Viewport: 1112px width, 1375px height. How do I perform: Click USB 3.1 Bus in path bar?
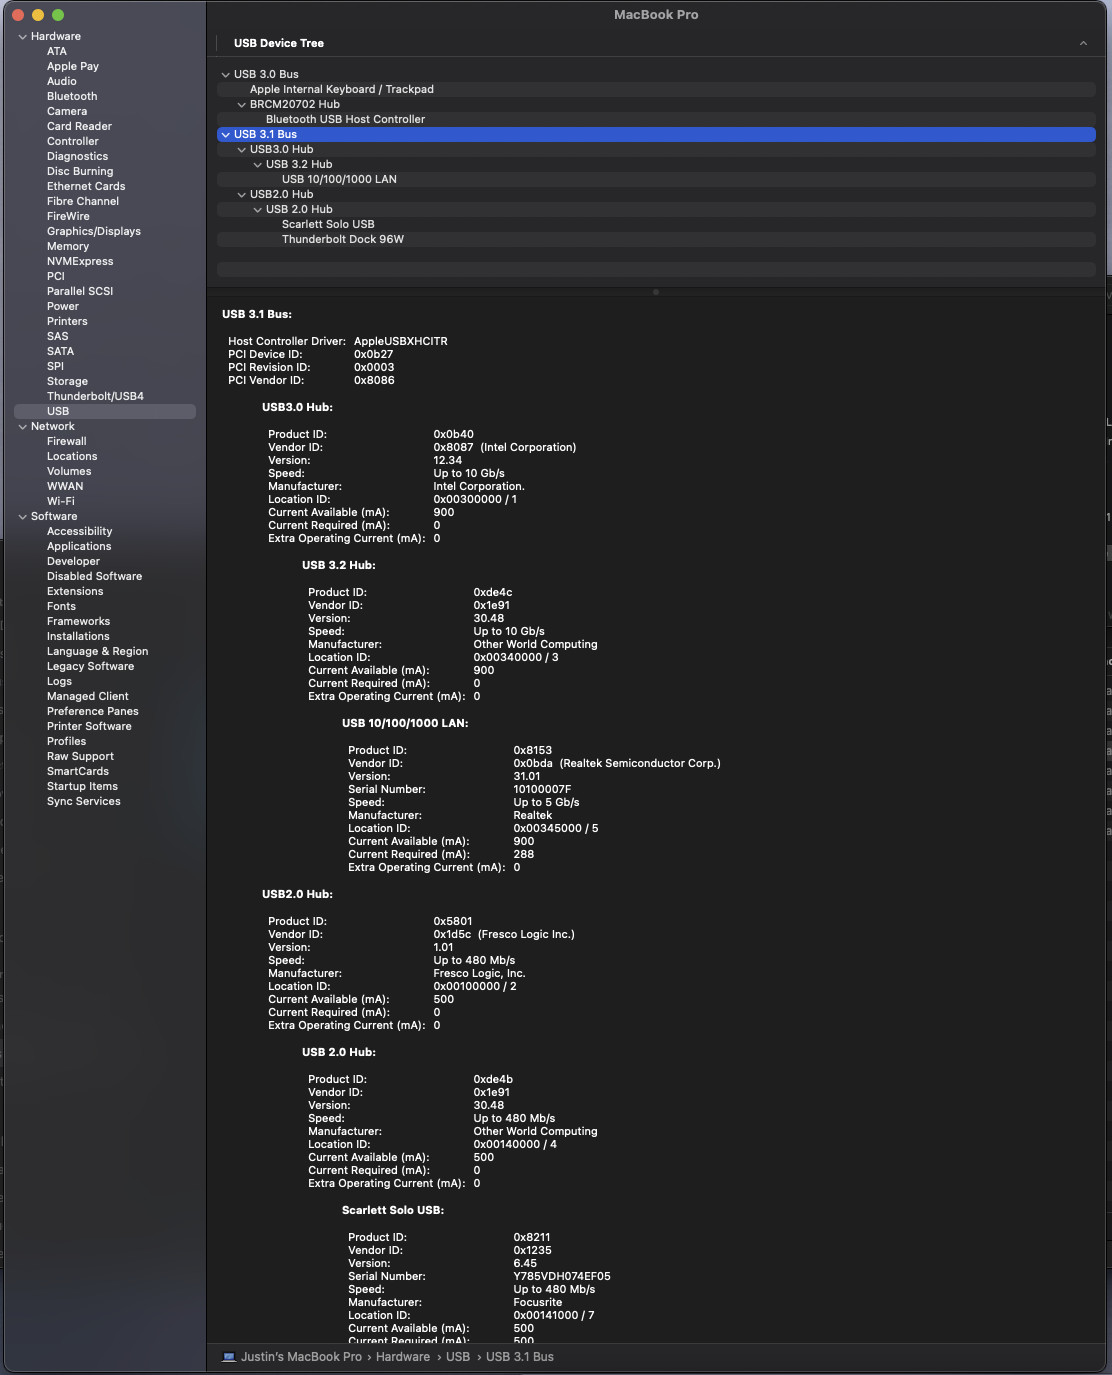520,1357
